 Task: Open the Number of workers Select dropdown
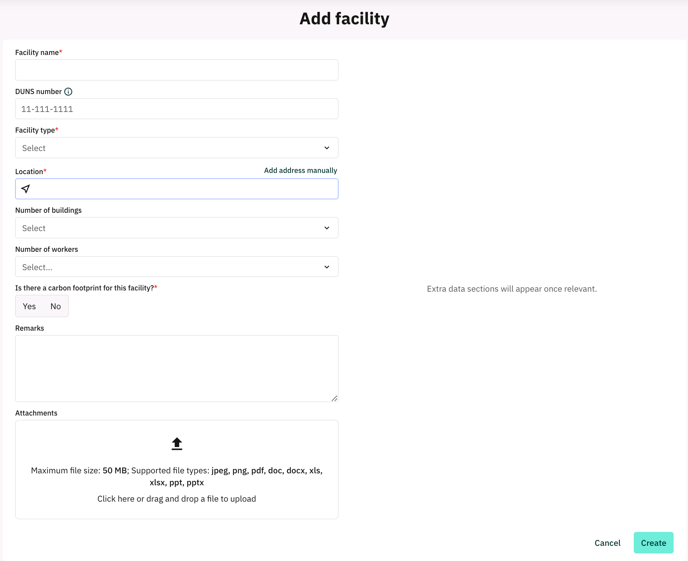coord(177,267)
